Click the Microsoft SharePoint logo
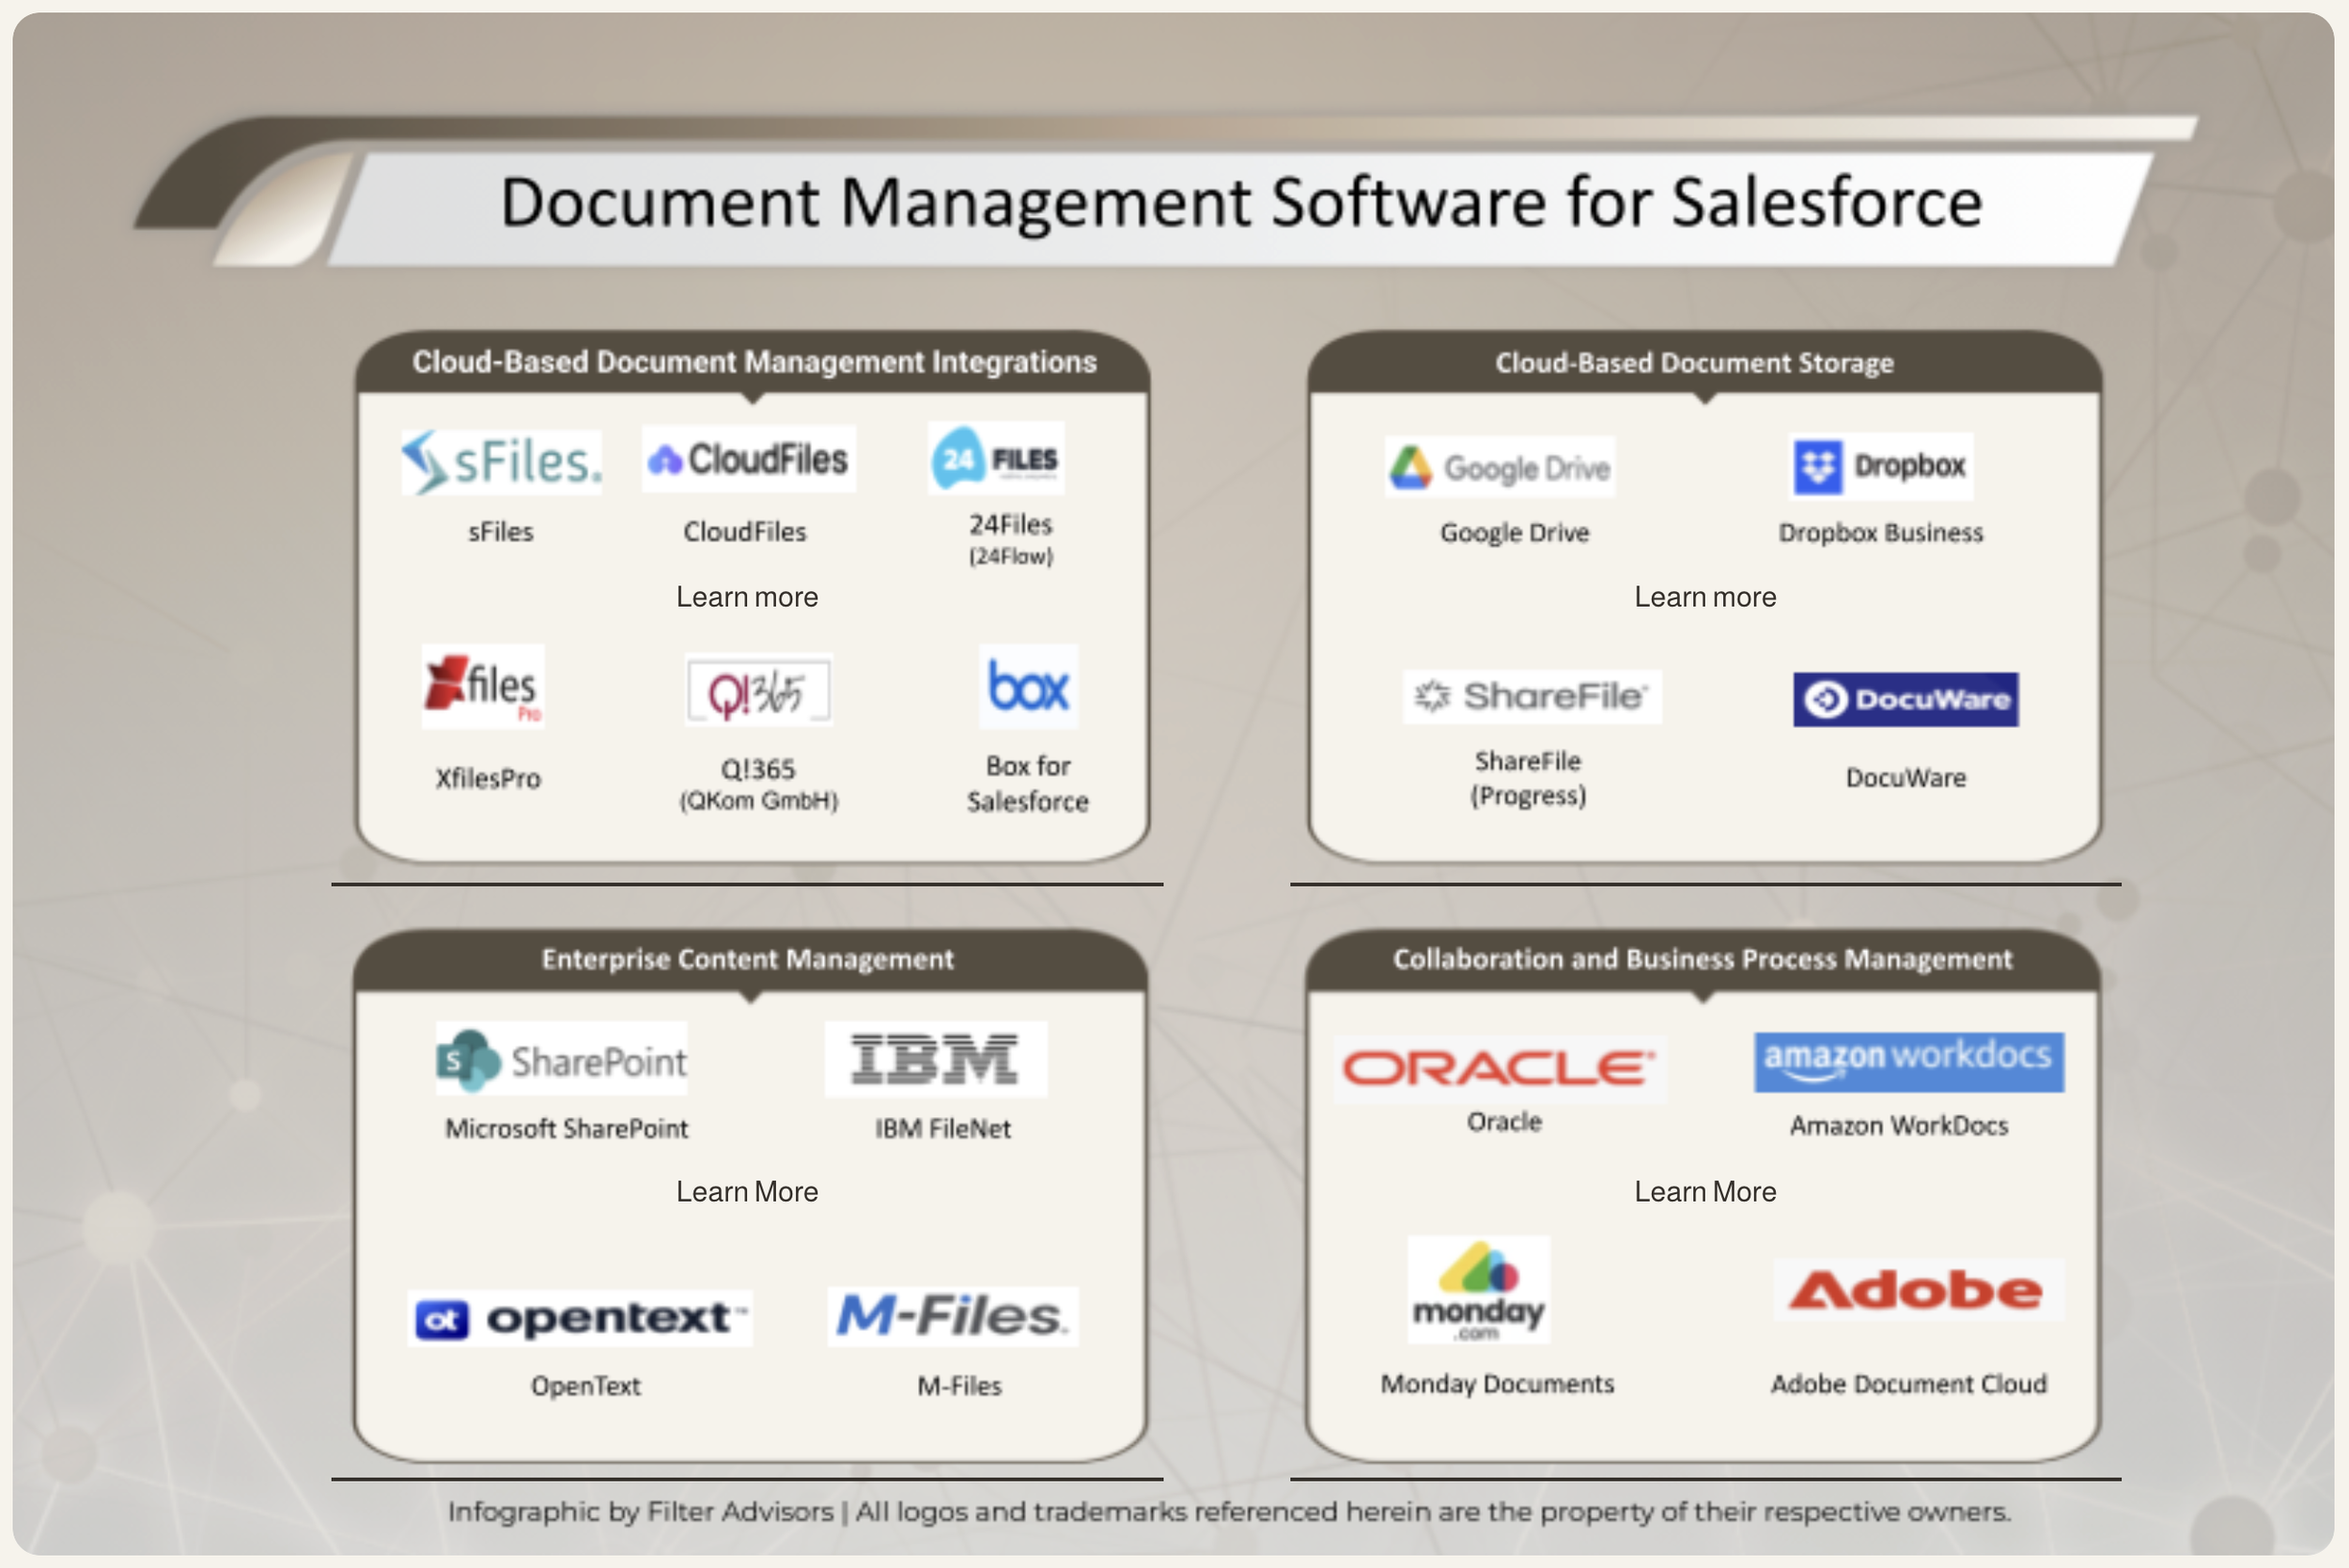Screen dimensions: 2349x1568 (562, 1060)
